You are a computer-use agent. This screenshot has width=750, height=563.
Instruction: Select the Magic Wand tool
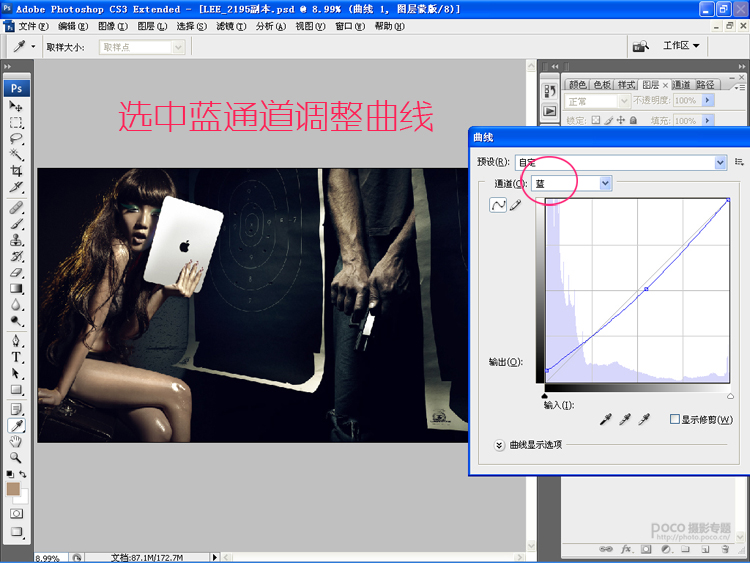tap(16, 155)
